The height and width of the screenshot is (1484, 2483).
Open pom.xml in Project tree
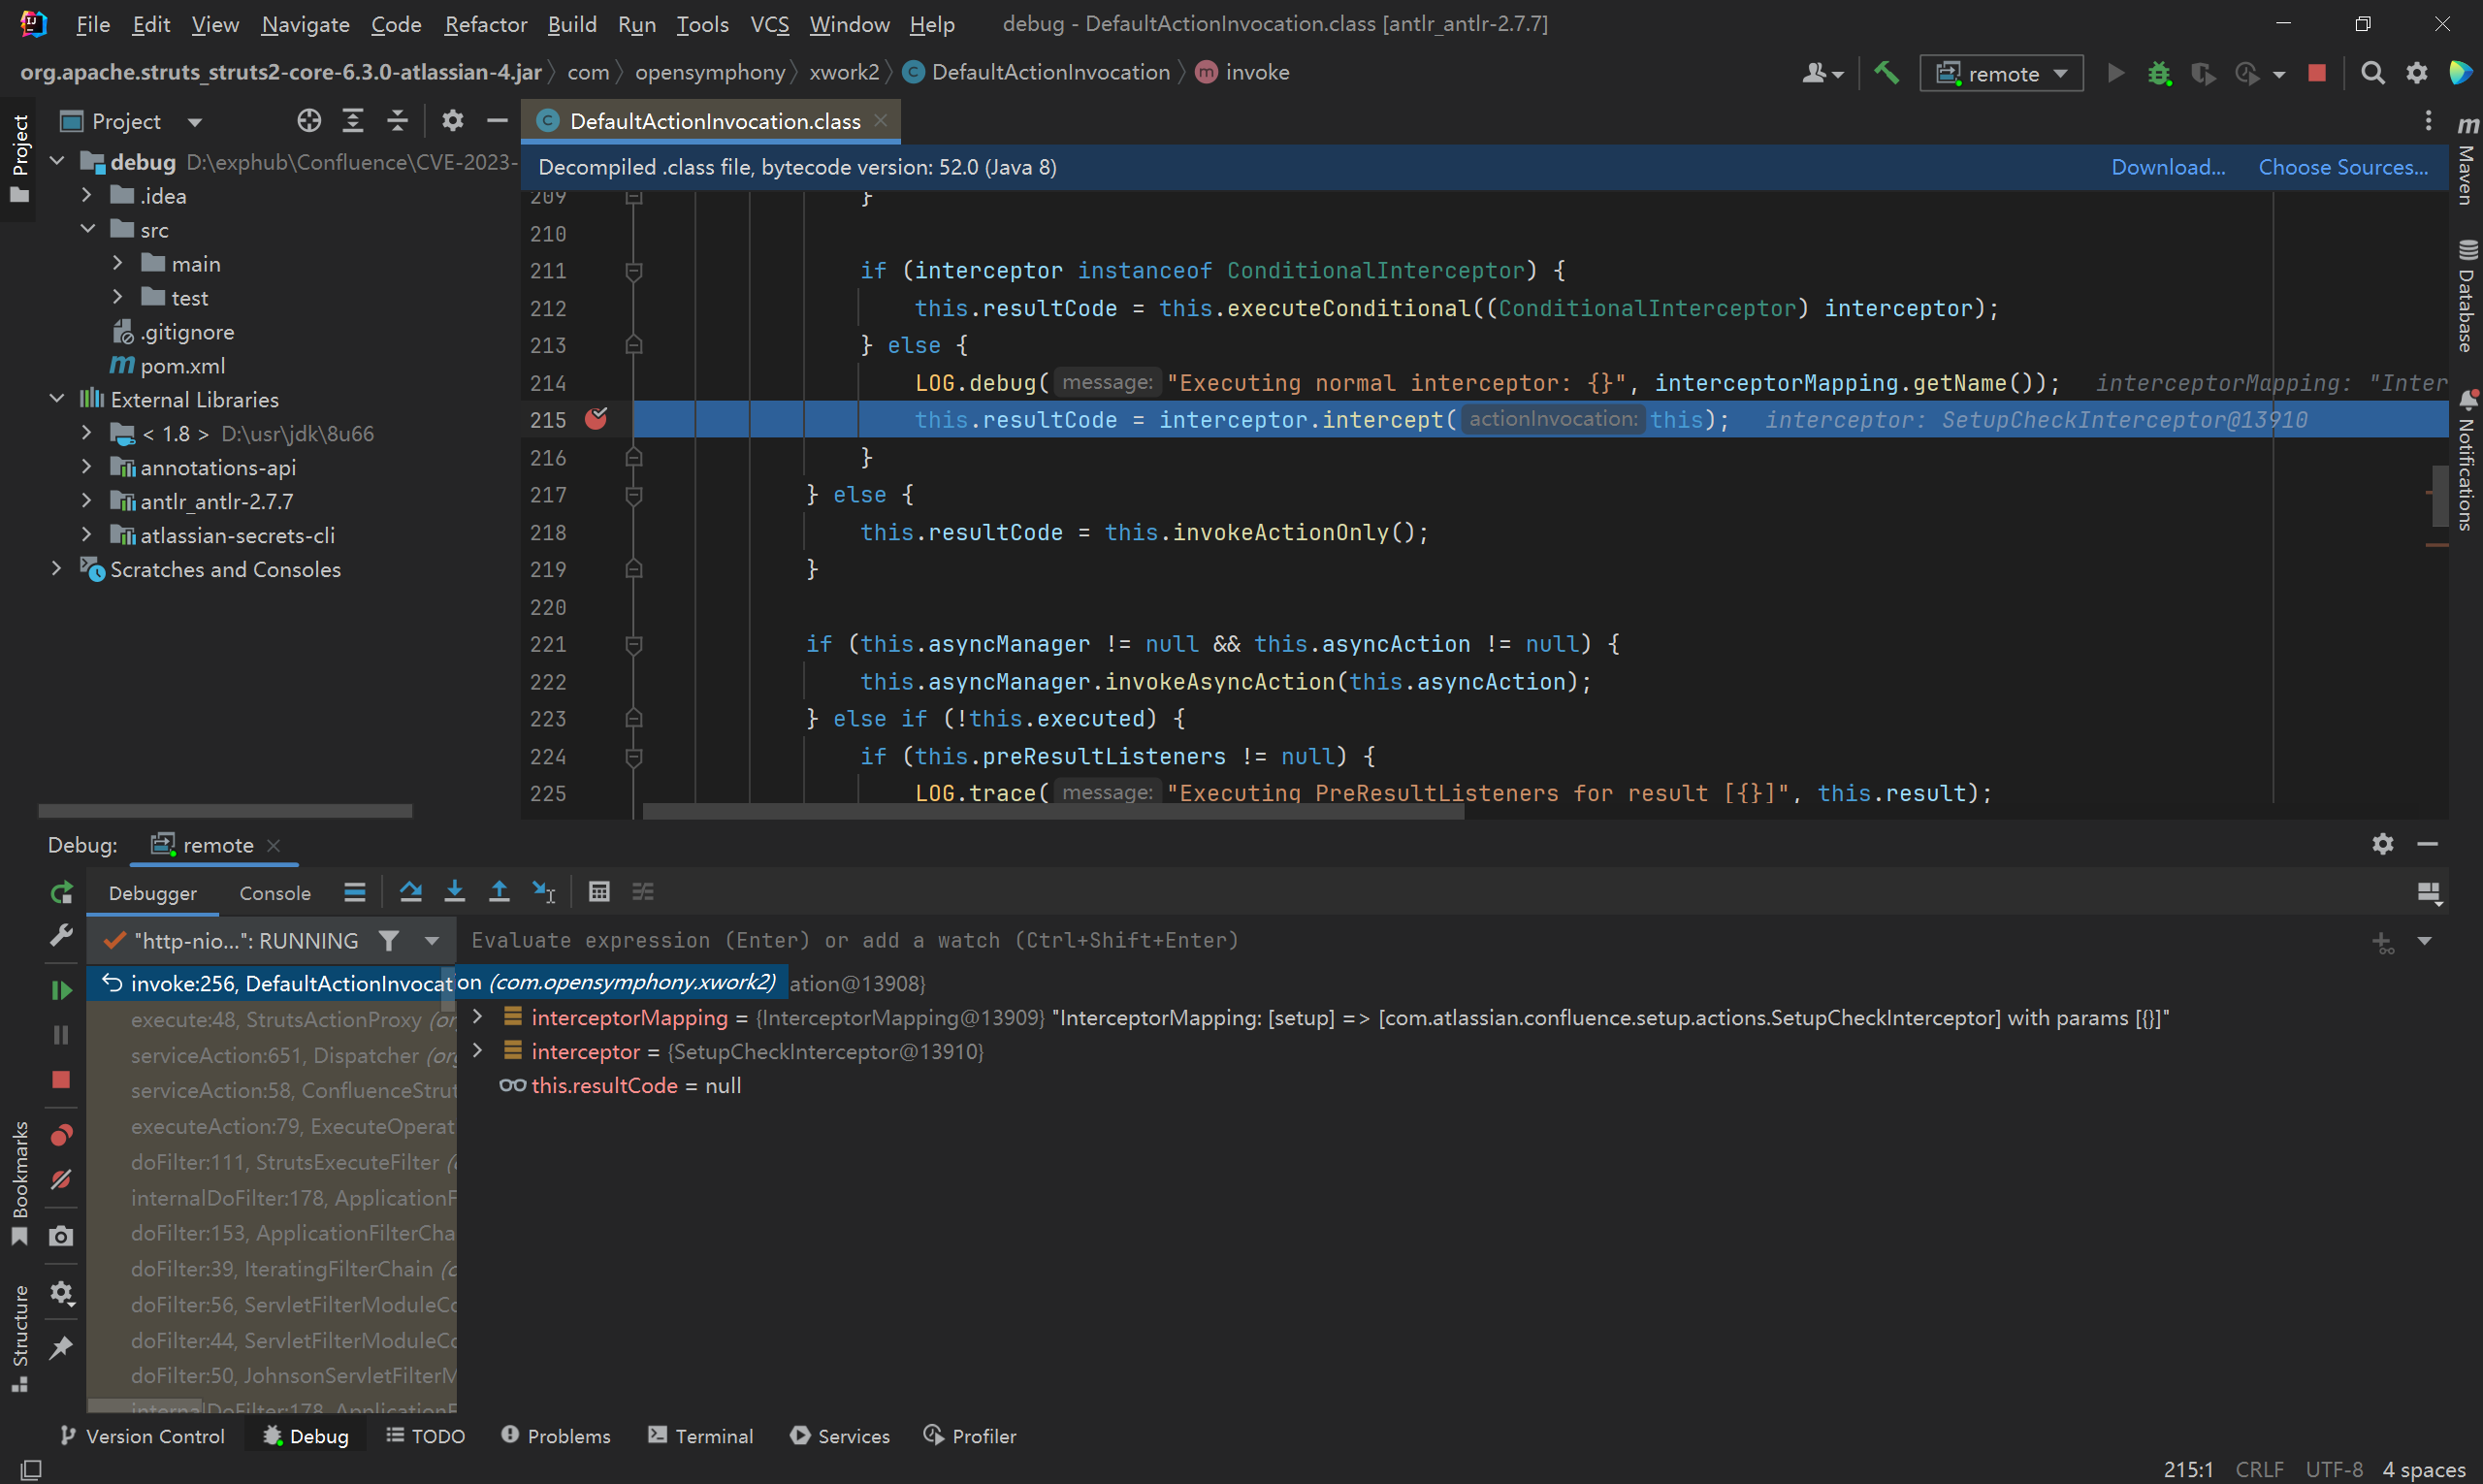coord(168,365)
